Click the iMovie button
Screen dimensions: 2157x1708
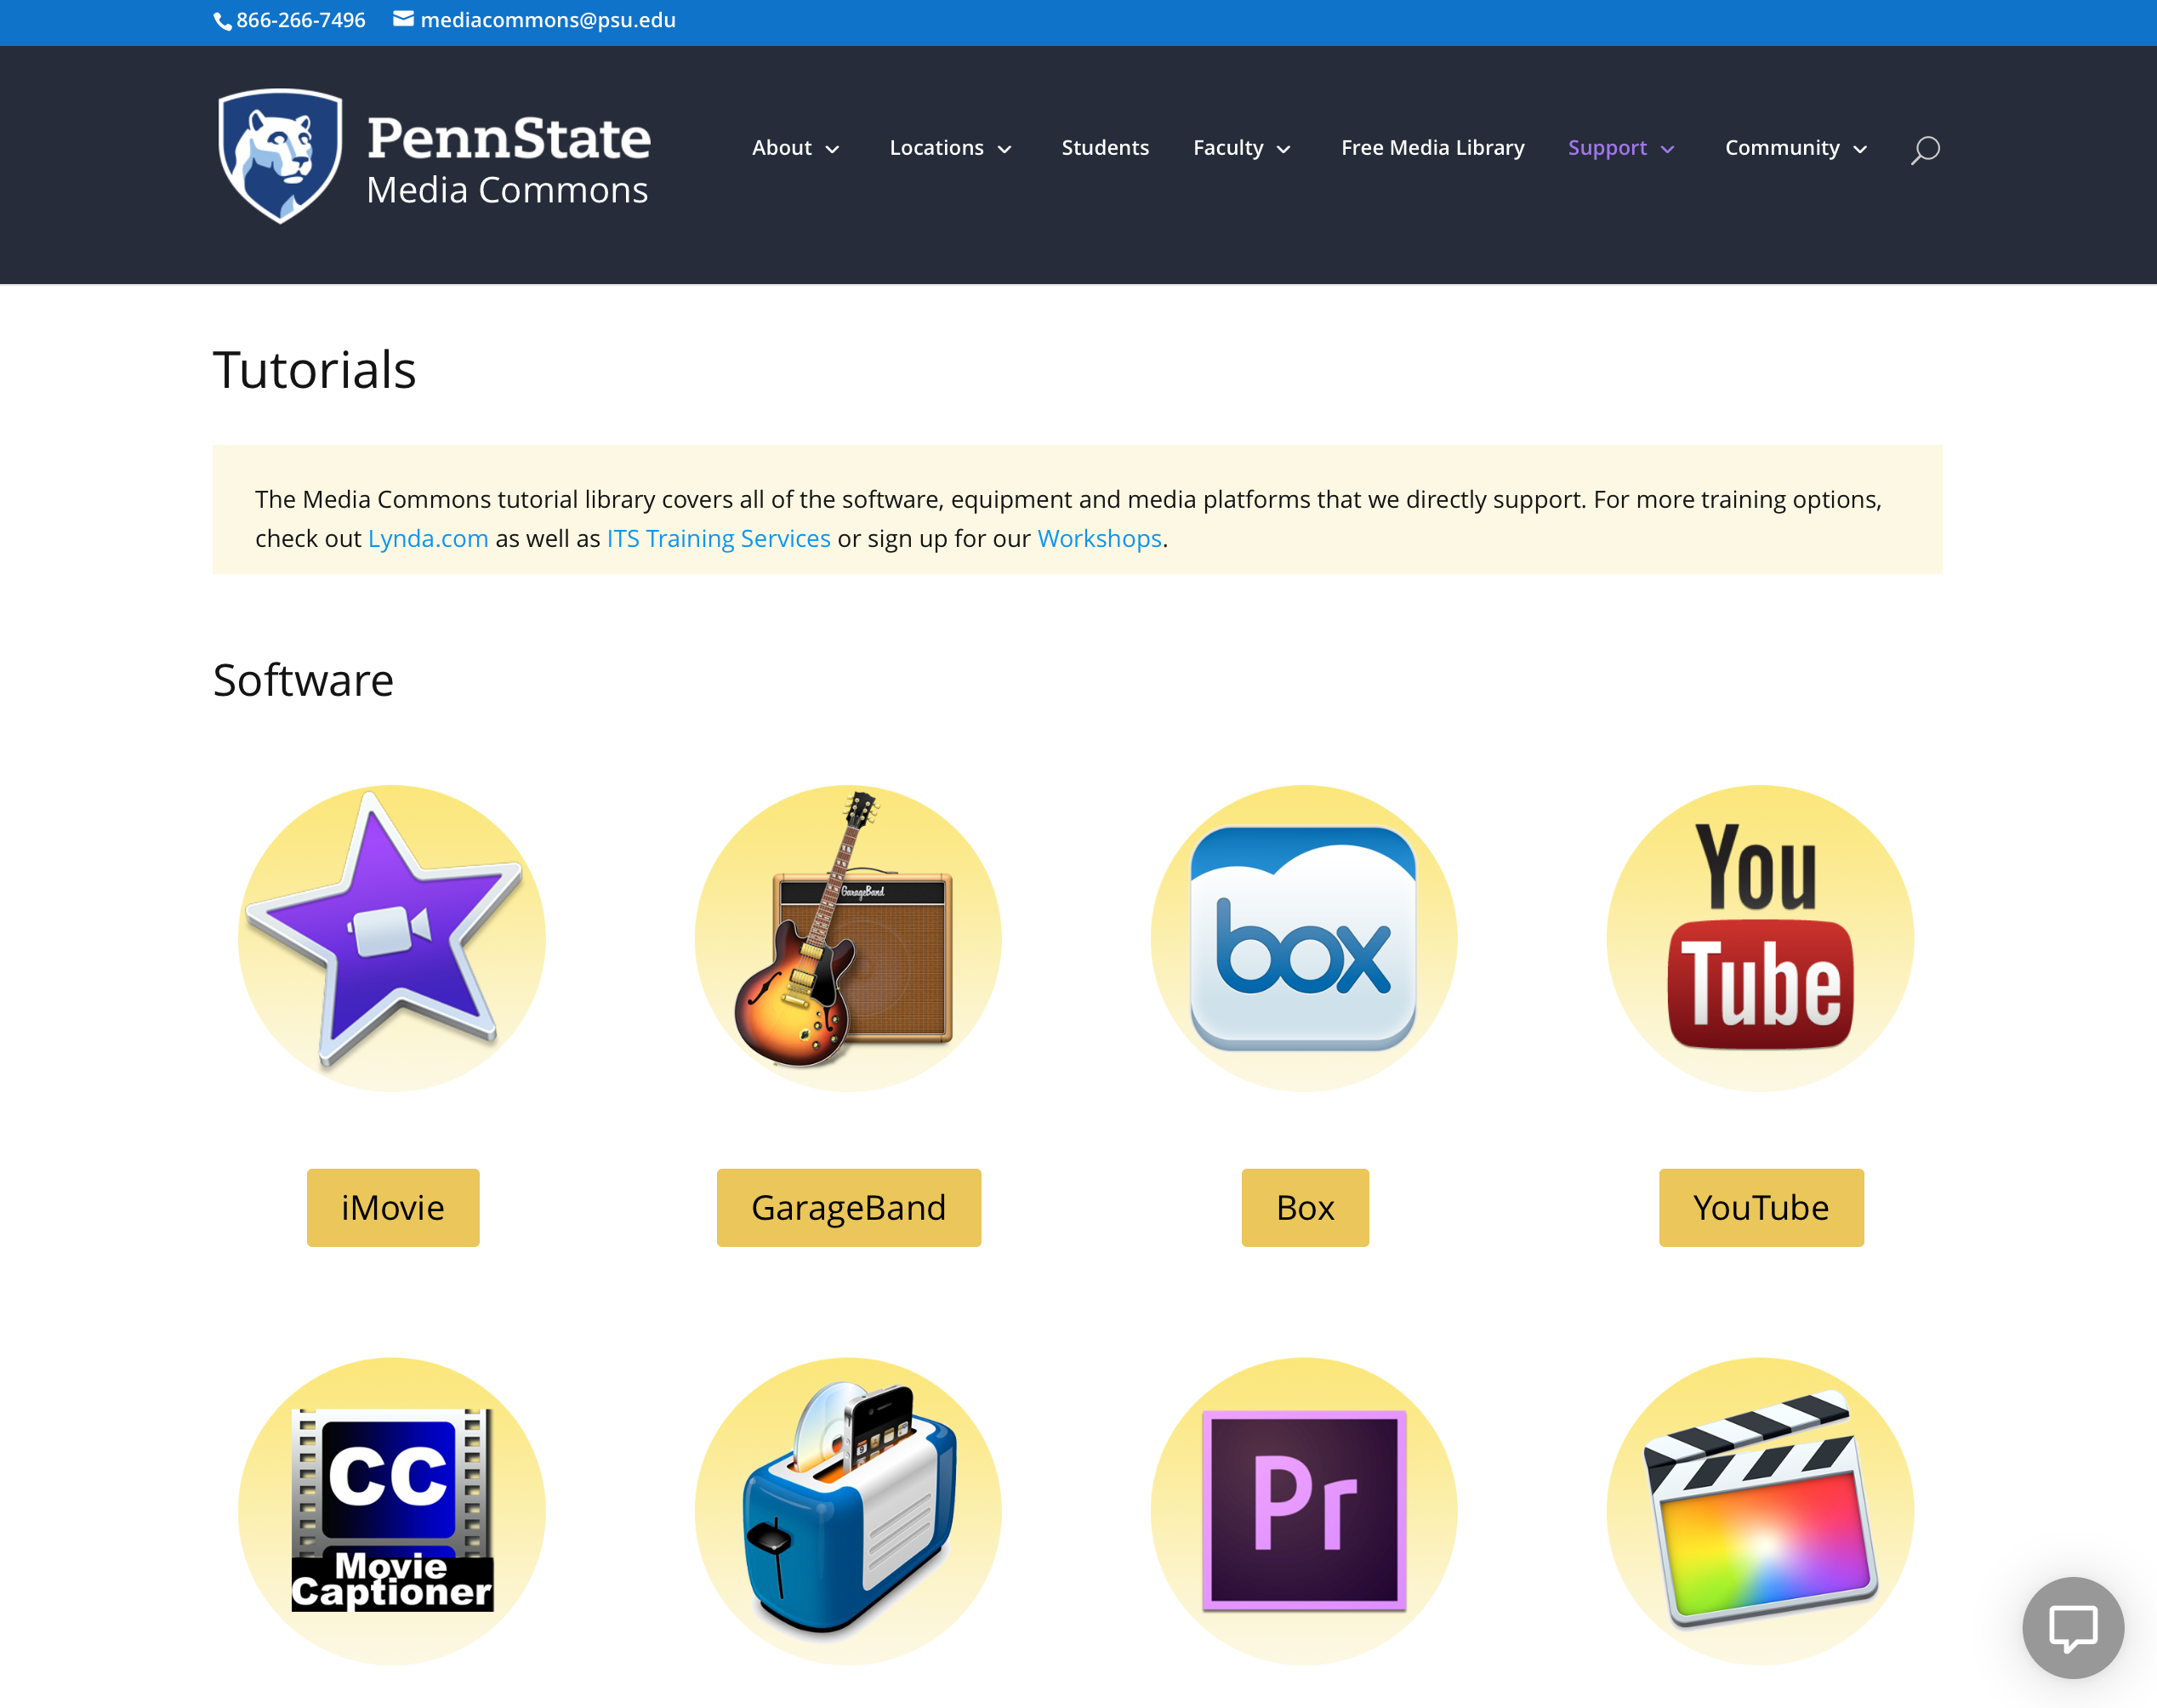[393, 1207]
